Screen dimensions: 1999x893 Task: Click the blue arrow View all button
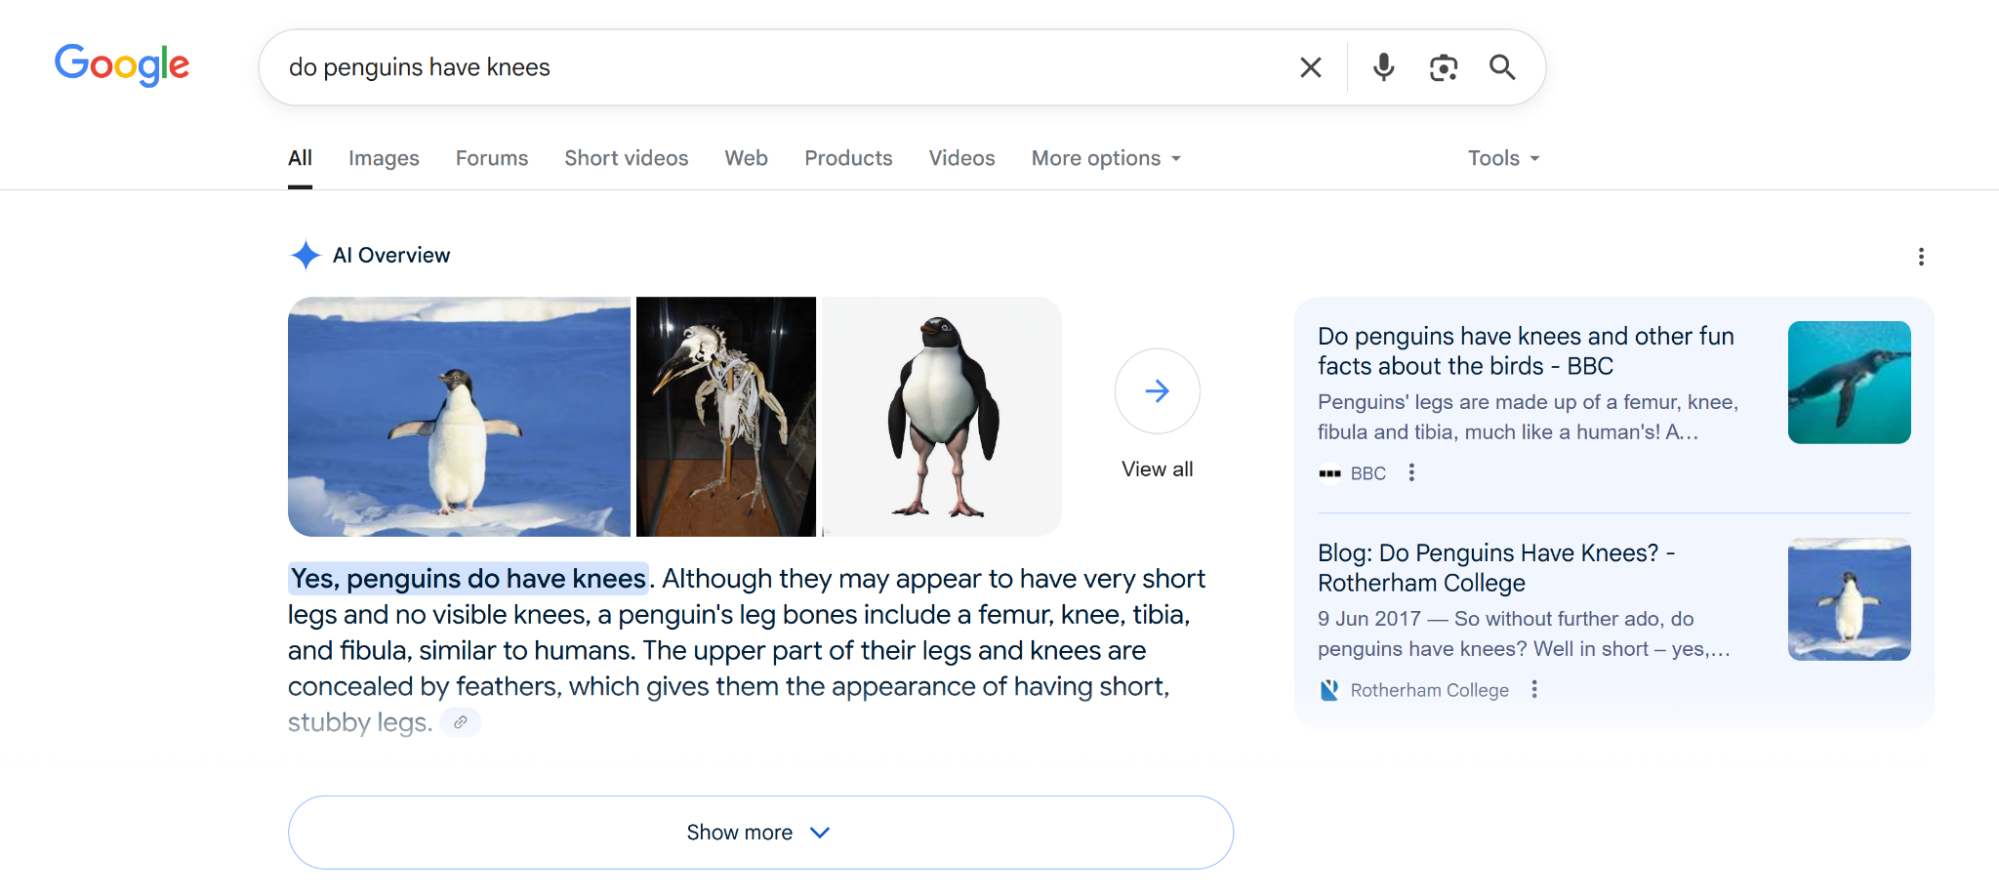pos(1157,391)
